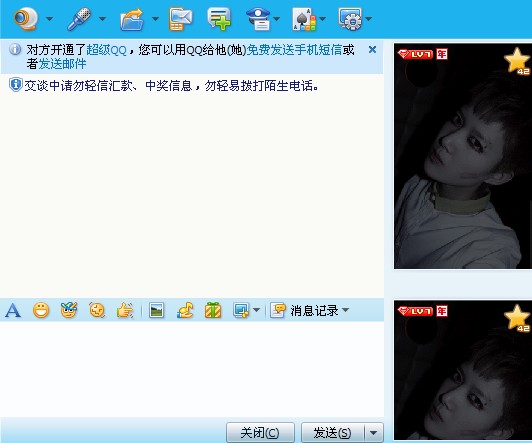Open the send options arrow beside 发送
The width and height of the screenshot is (532, 443).
click(374, 433)
